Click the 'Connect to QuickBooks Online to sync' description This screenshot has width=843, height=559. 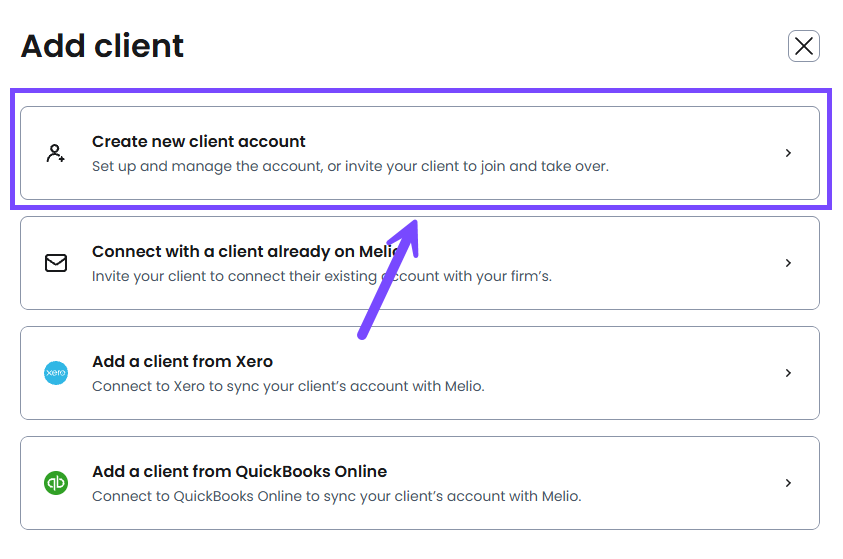point(336,496)
